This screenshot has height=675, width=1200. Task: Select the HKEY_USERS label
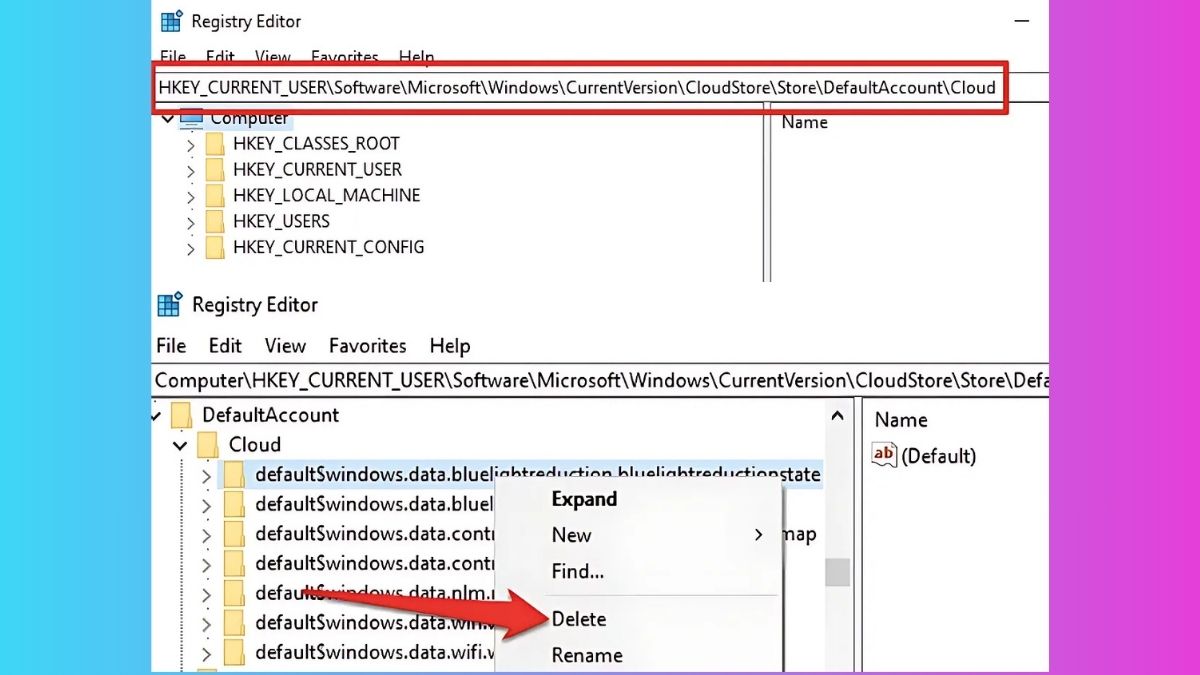[281, 221]
